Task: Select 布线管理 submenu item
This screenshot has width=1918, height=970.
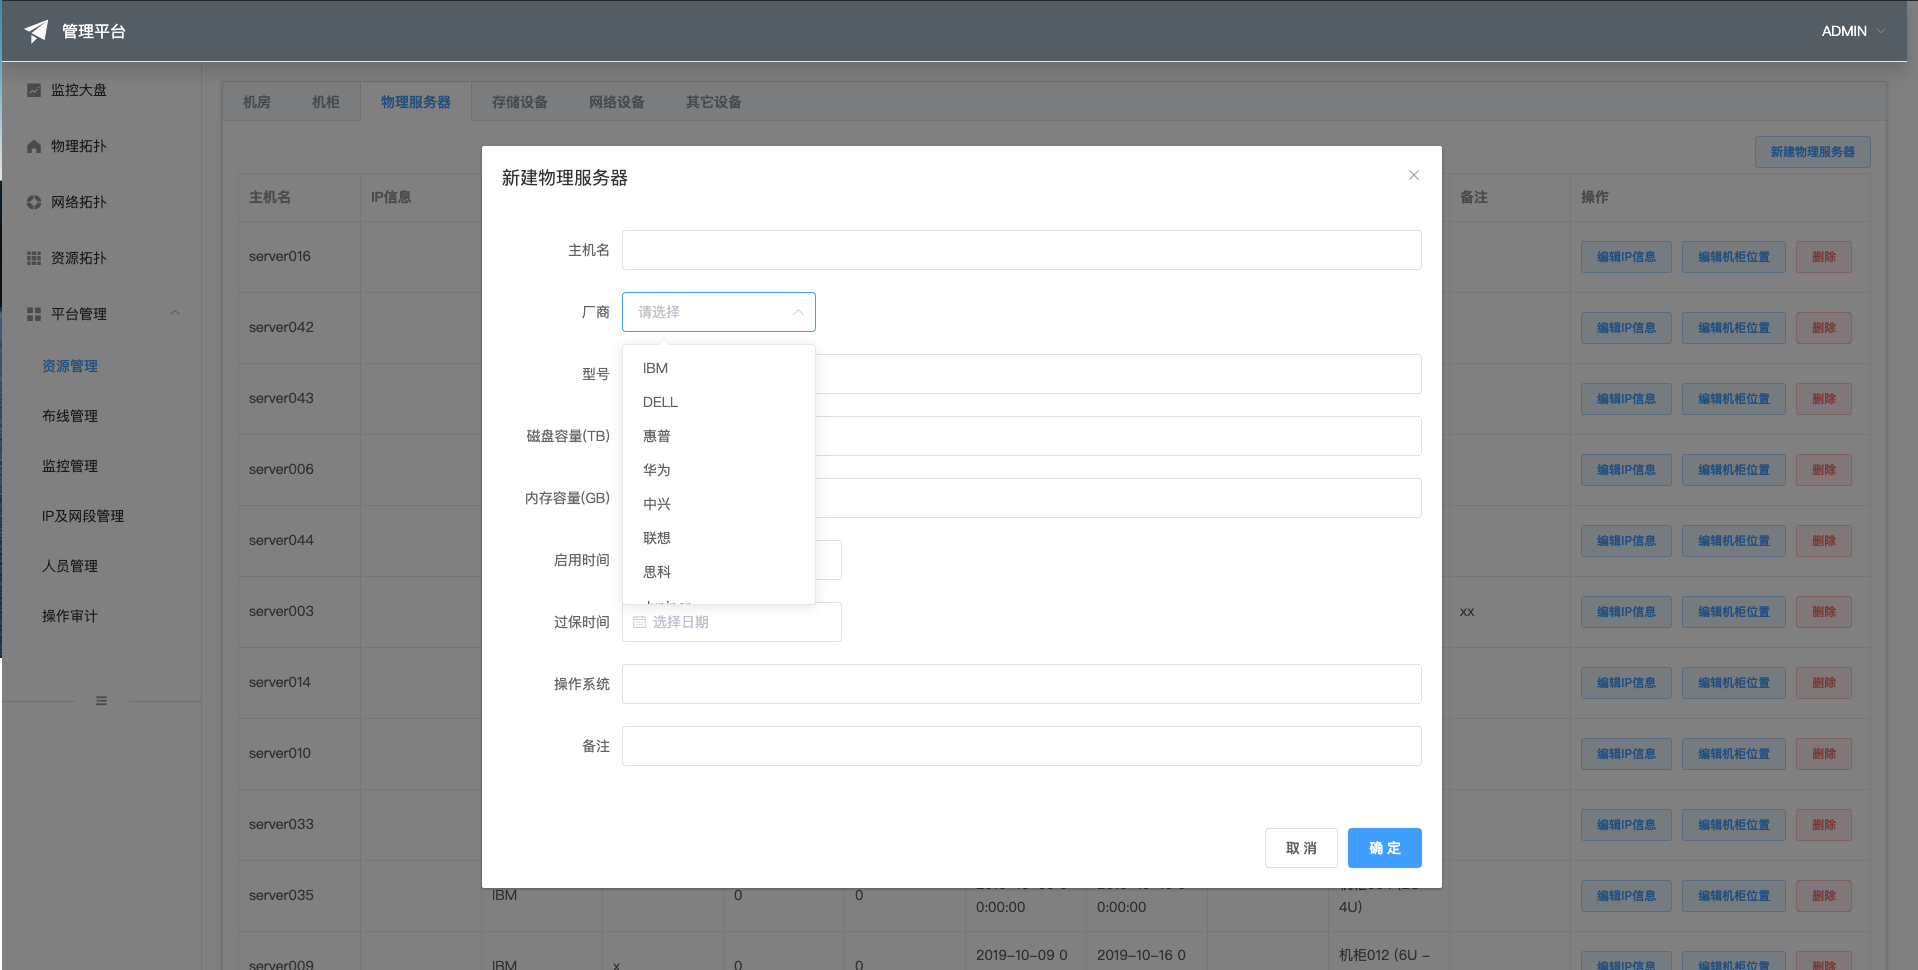Action: 101,416
